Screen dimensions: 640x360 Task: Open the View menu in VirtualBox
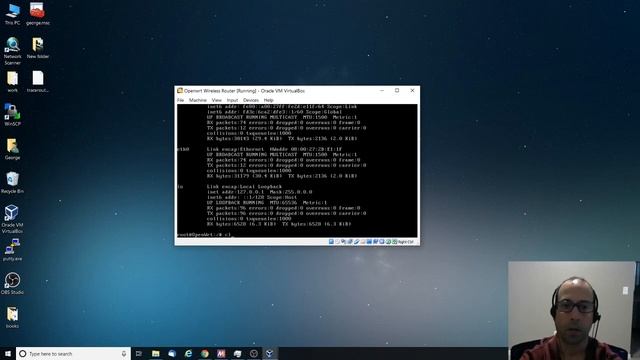217,100
